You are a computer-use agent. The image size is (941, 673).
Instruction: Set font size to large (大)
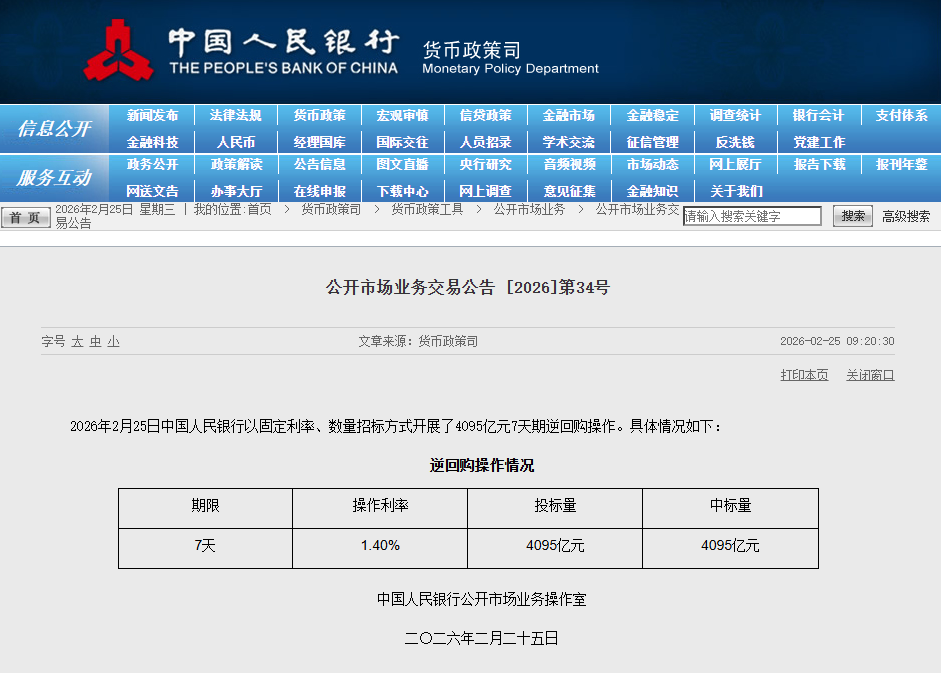[x=77, y=342]
